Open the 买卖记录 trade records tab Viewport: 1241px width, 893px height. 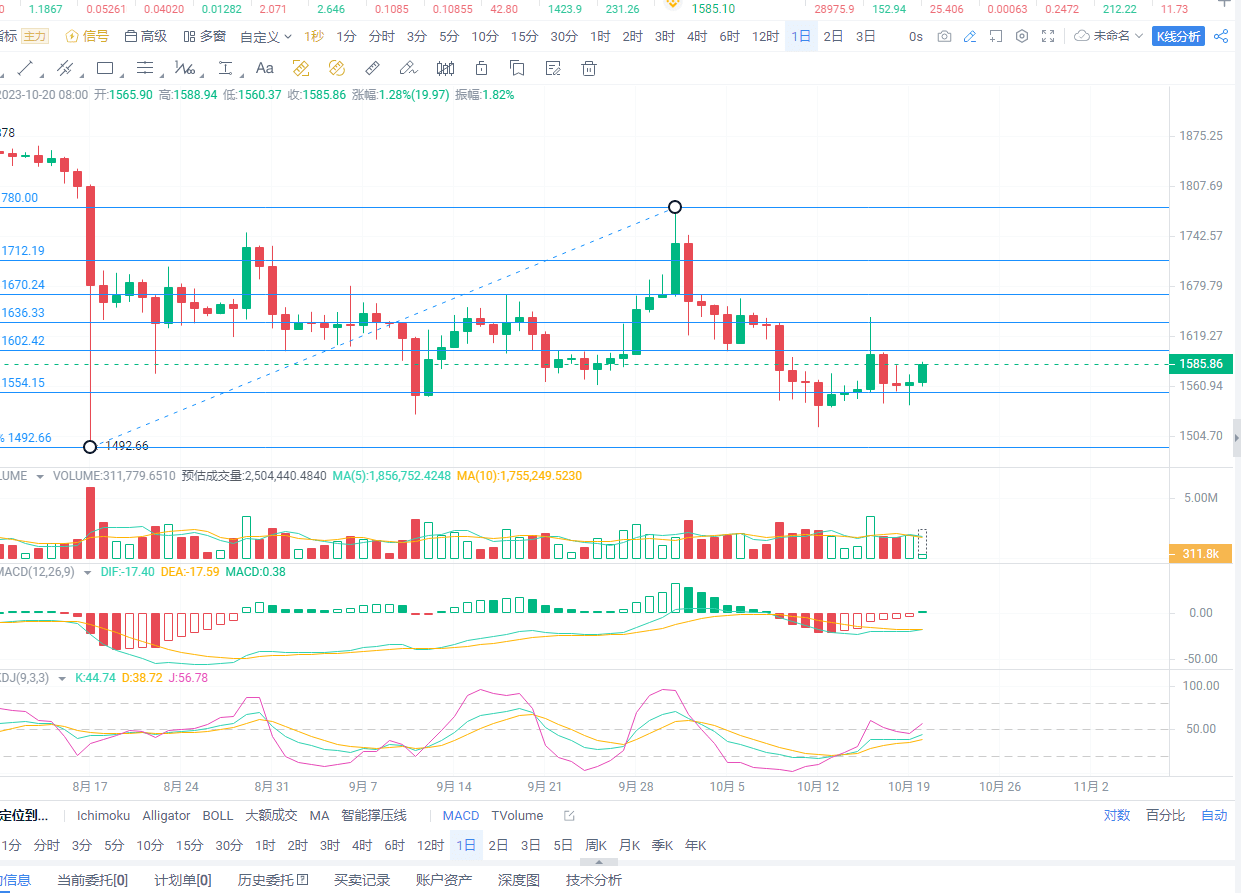(362, 880)
